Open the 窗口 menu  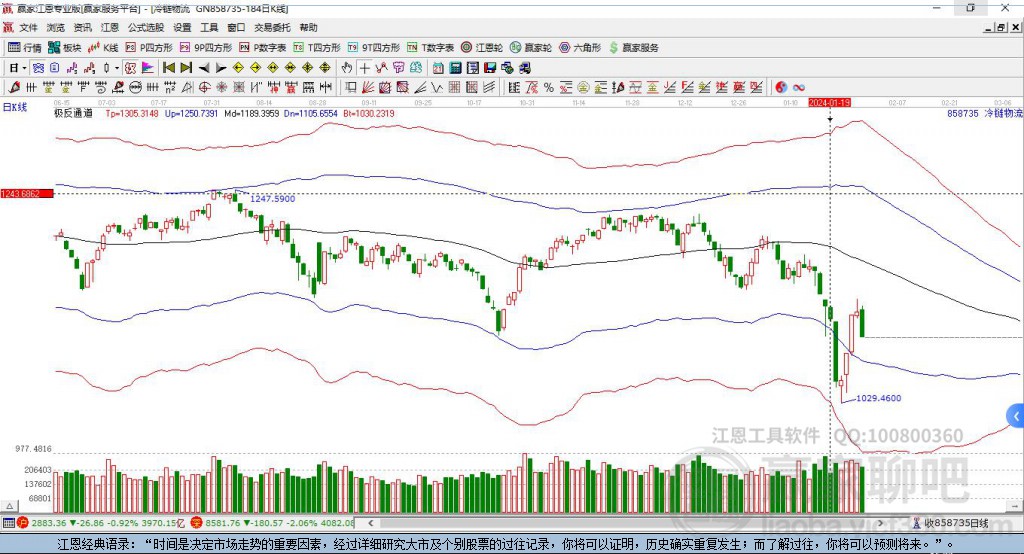236,27
